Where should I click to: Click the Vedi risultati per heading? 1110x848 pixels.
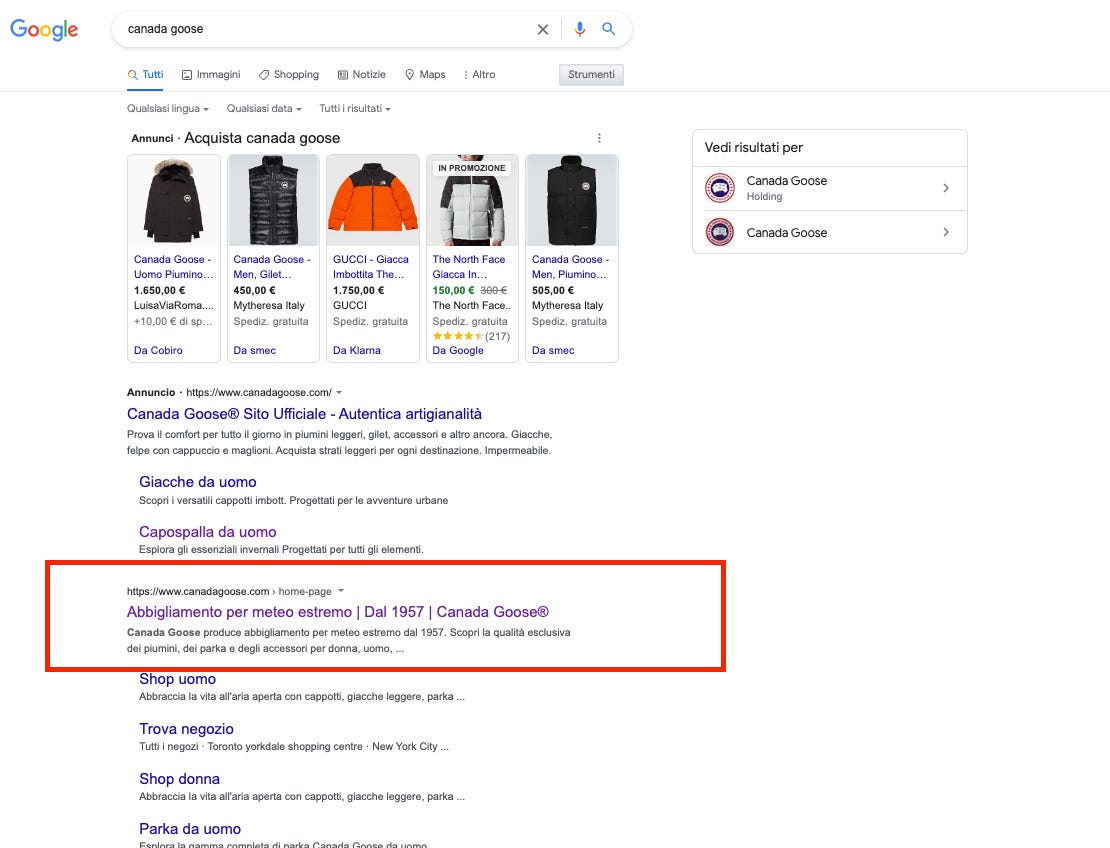point(754,148)
